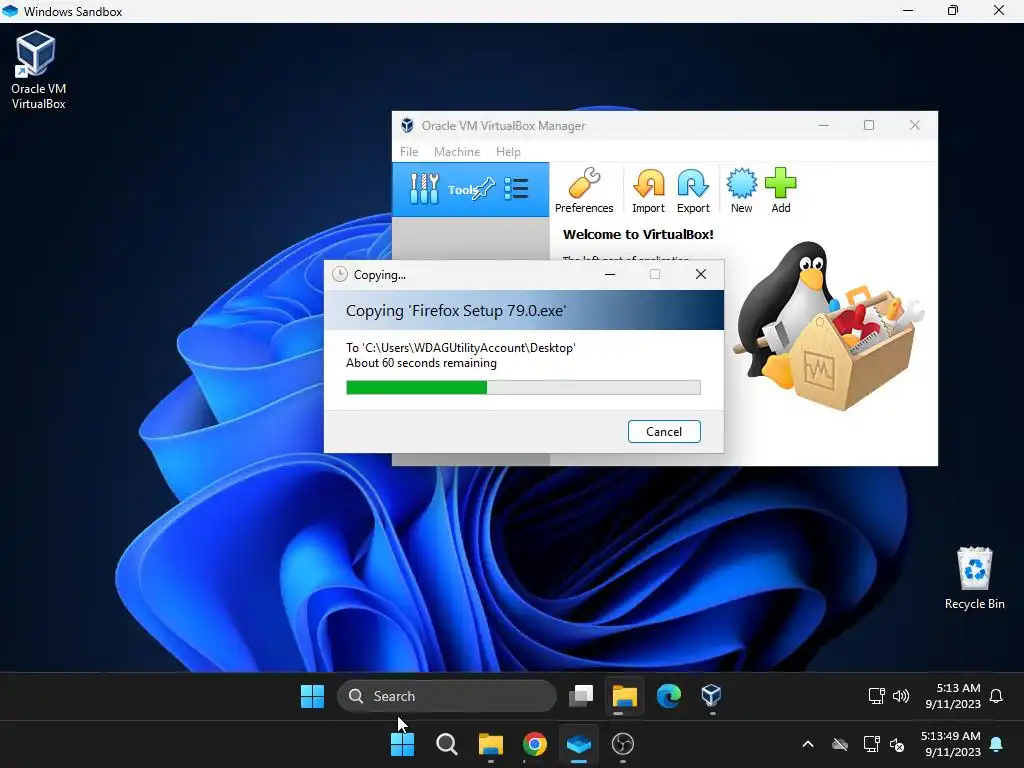Click the copy progress bar
The width and height of the screenshot is (1024, 768).
(523, 387)
